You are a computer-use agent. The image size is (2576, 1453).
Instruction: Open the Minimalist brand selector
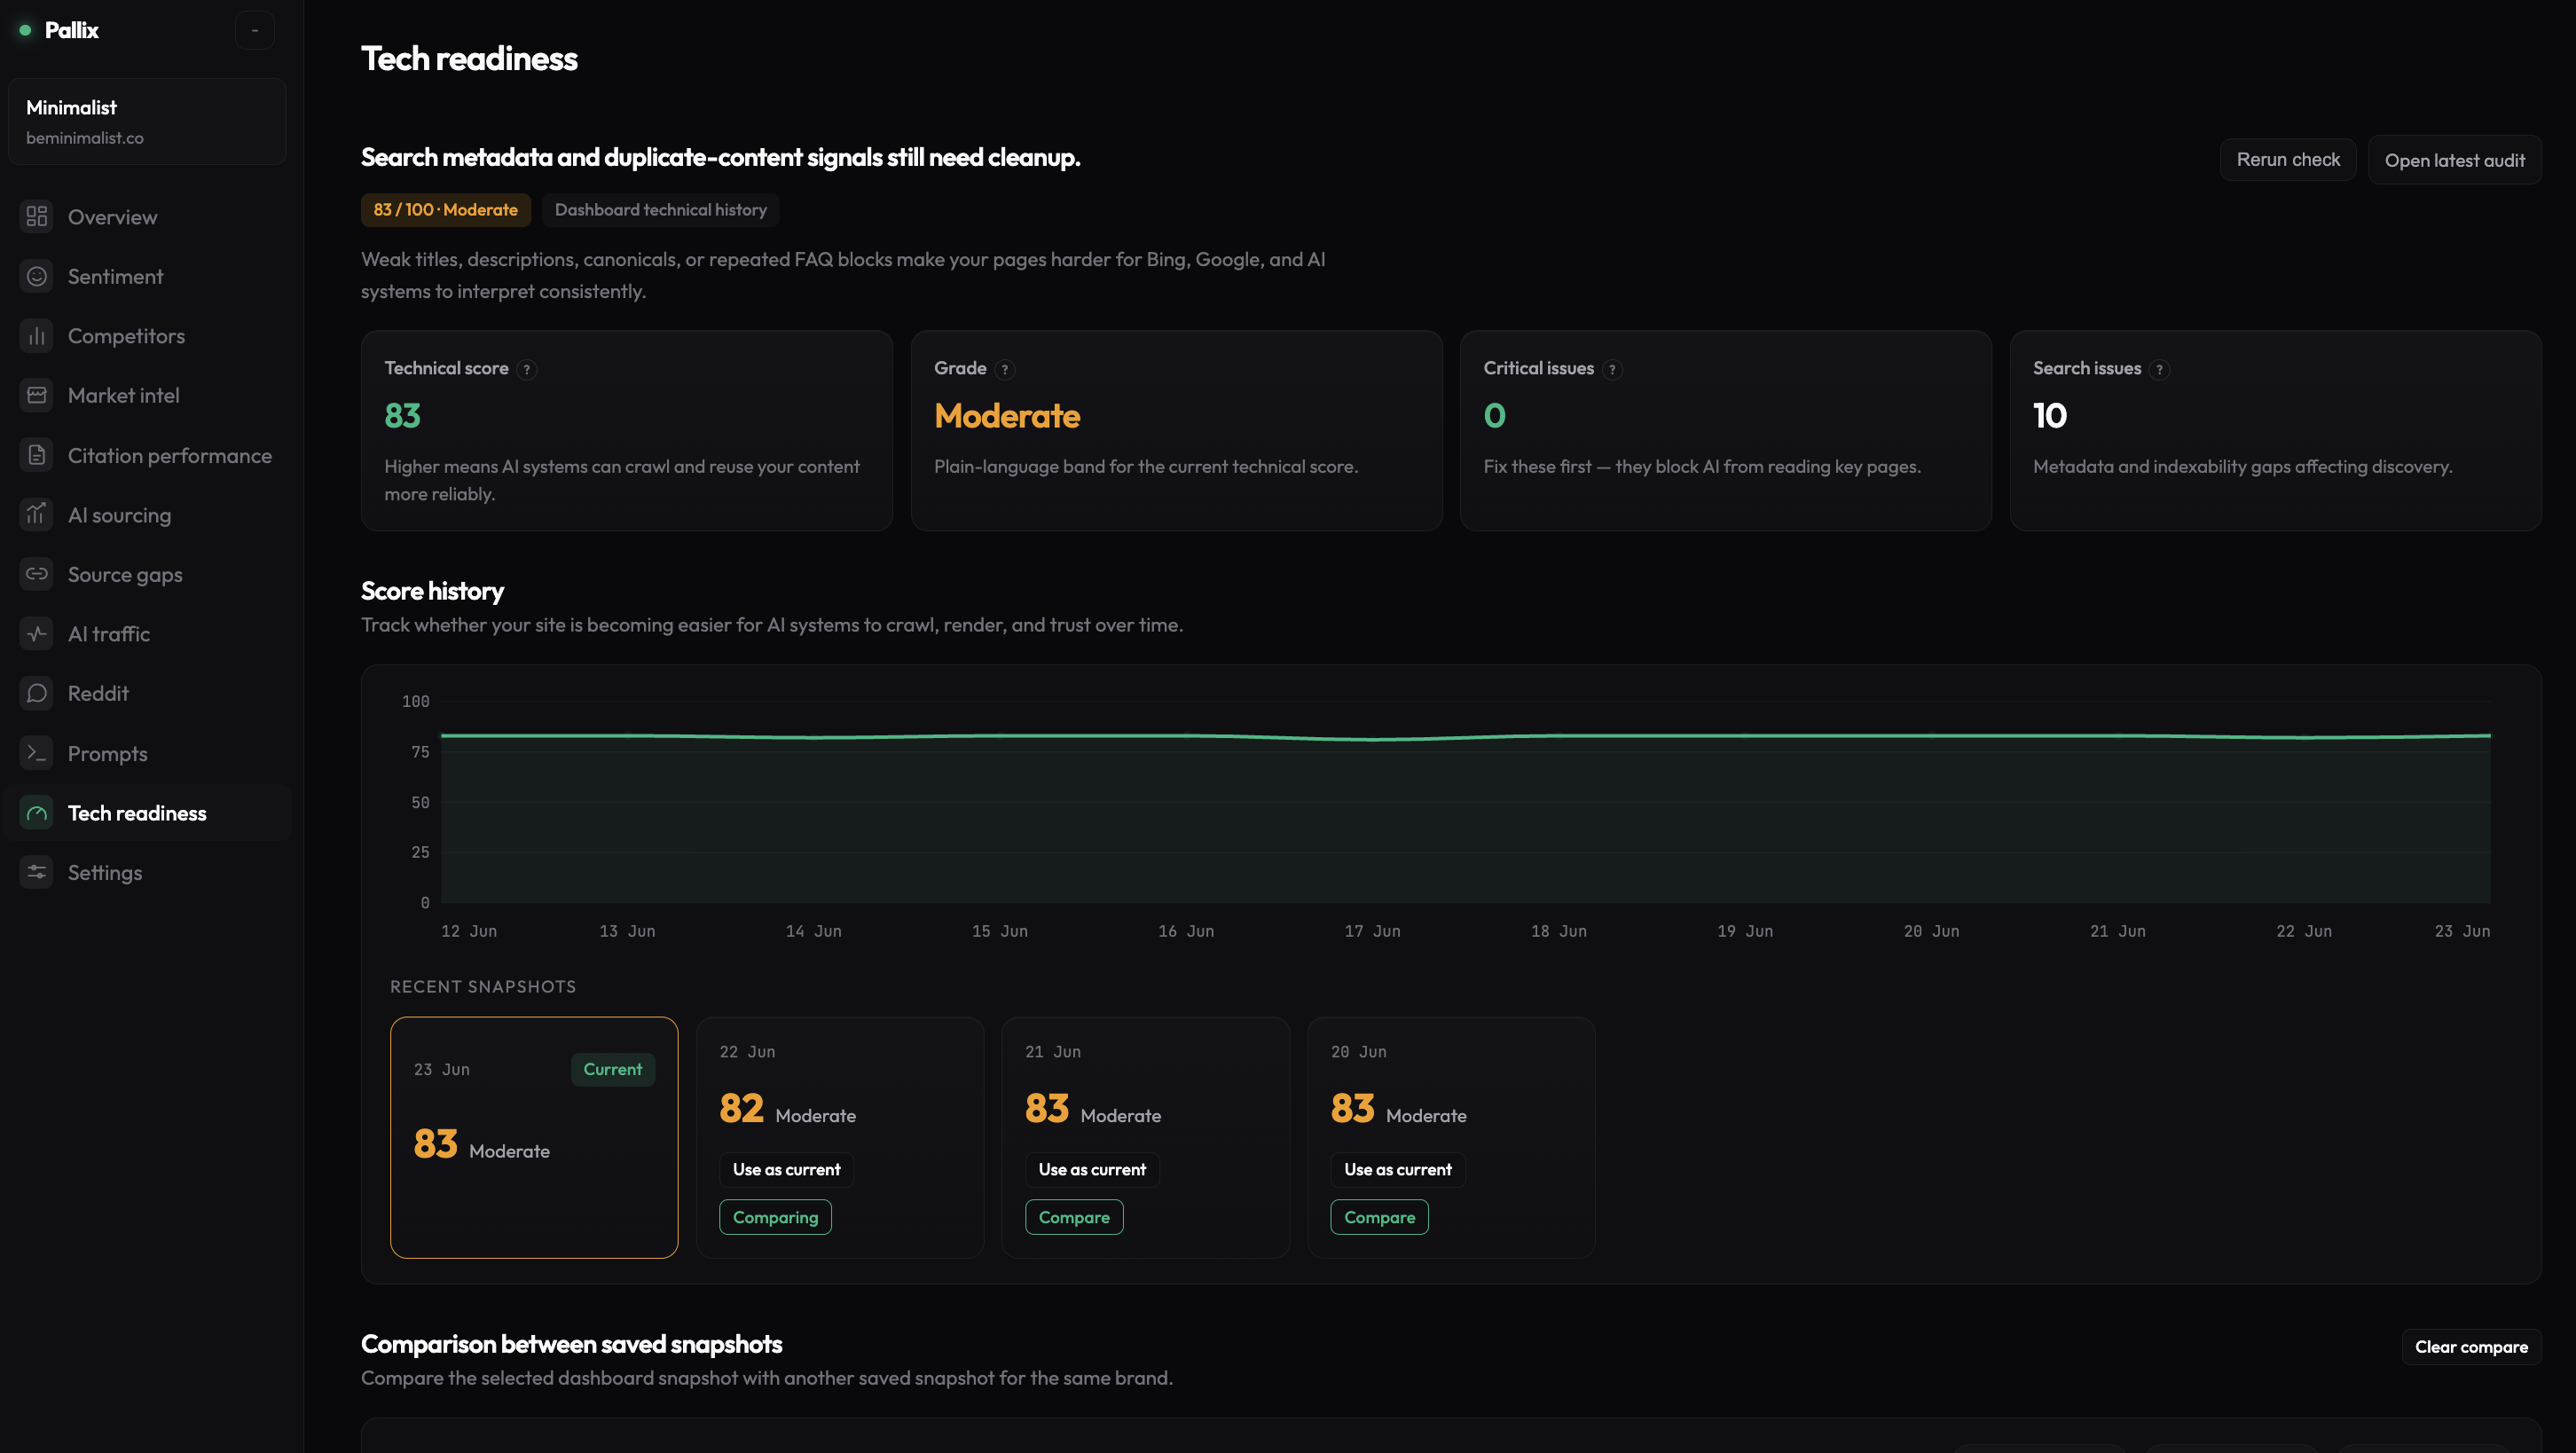[x=147, y=121]
